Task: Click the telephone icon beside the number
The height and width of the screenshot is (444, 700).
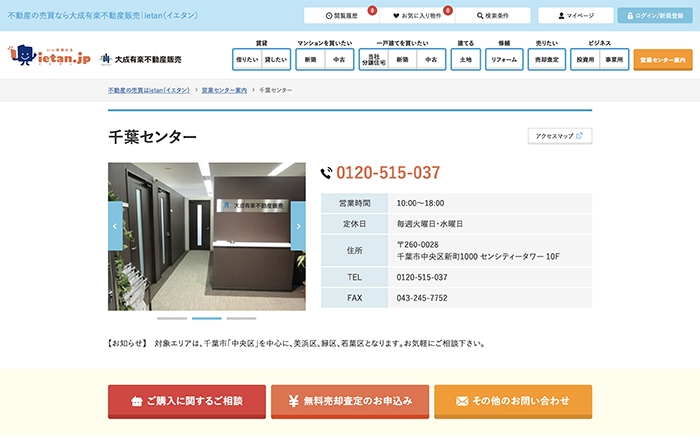Action: pyautogui.click(x=327, y=173)
